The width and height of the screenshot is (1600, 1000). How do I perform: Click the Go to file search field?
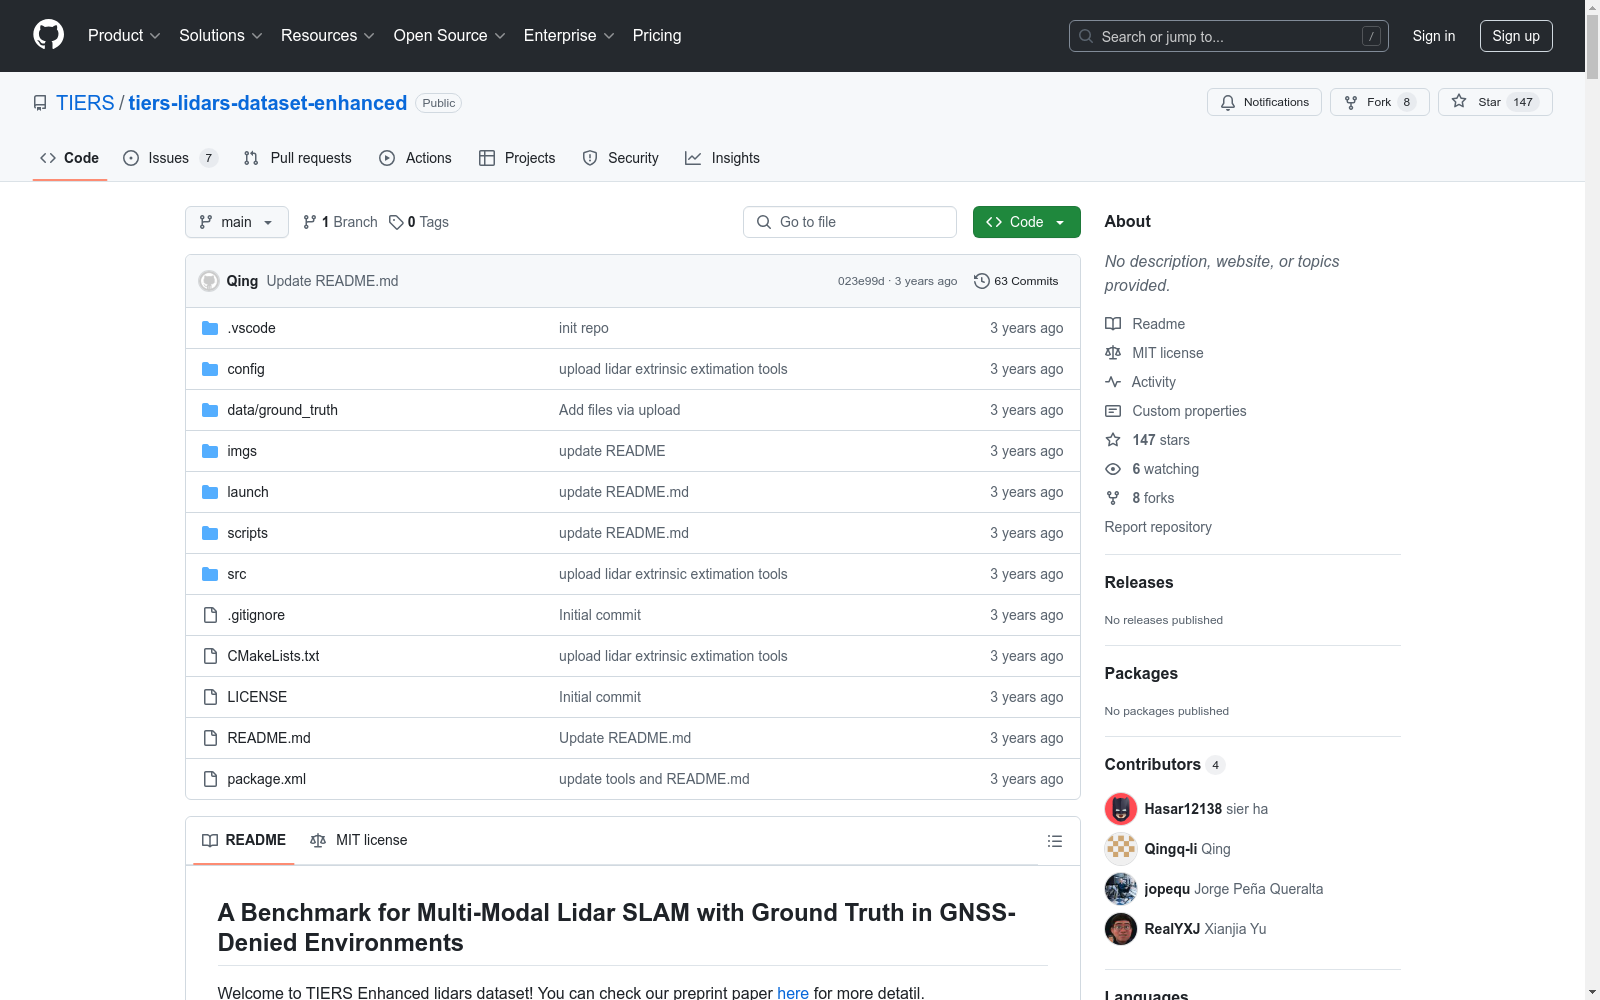click(850, 222)
